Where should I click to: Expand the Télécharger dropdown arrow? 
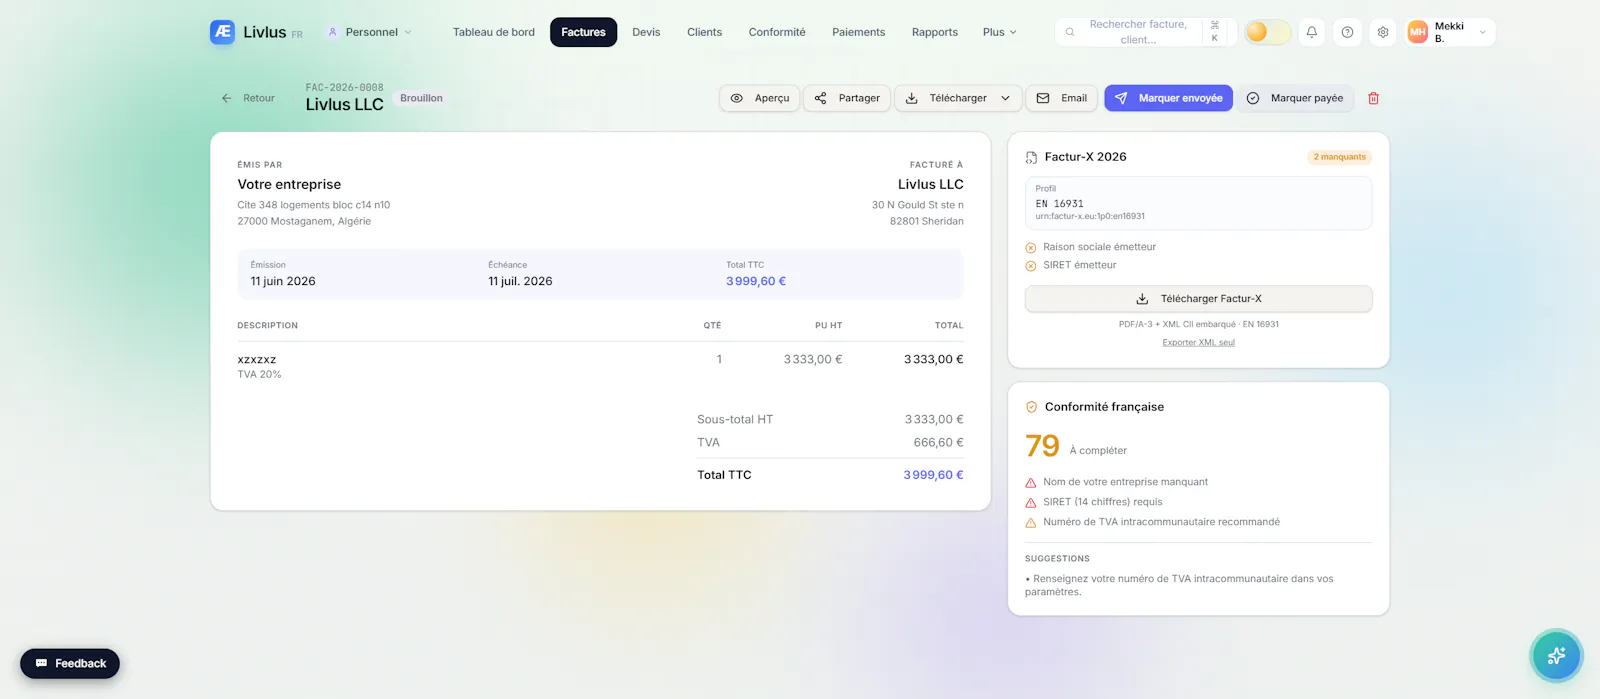pos(1005,98)
